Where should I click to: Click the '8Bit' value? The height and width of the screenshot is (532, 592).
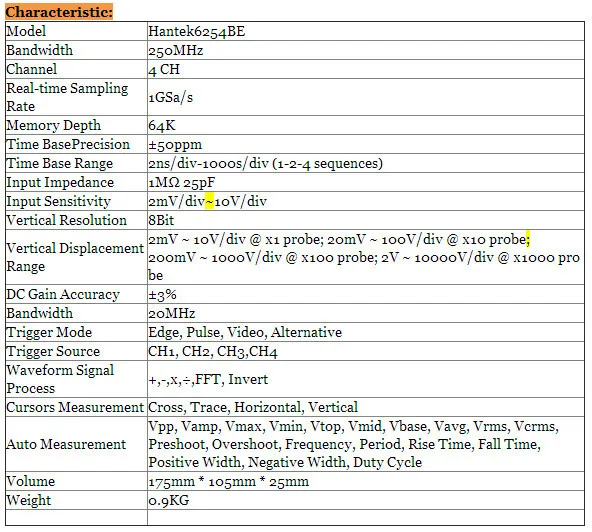click(x=161, y=220)
